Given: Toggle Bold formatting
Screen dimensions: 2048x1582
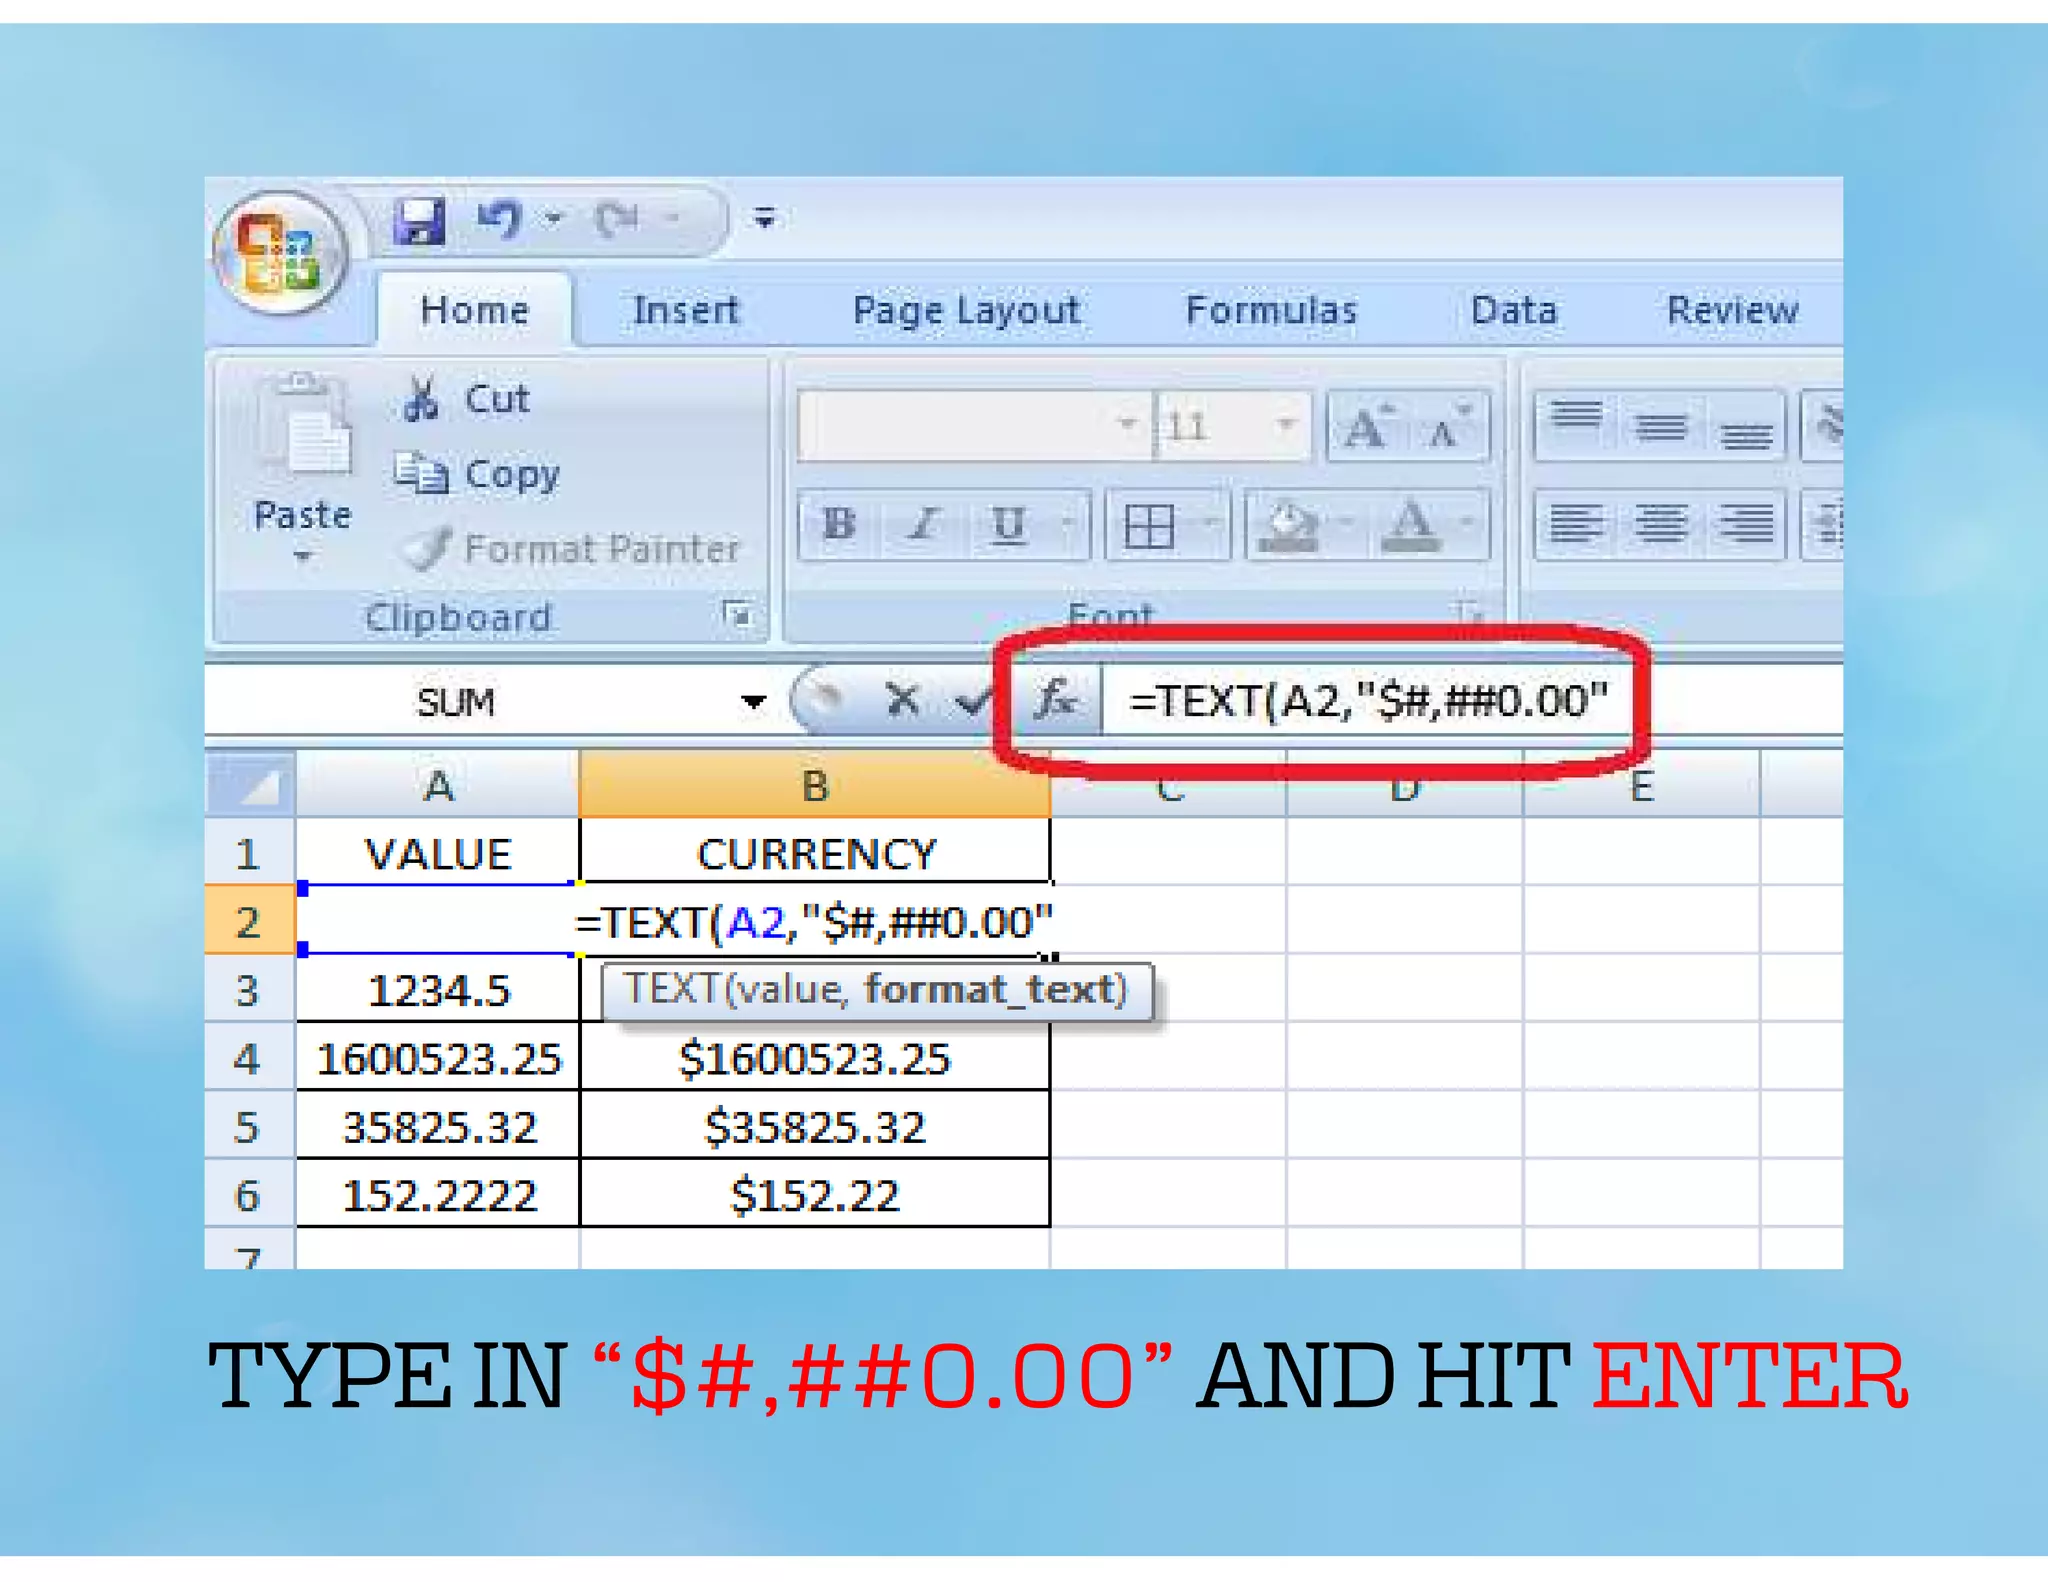Looking at the screenshot, I should point(838,524).
